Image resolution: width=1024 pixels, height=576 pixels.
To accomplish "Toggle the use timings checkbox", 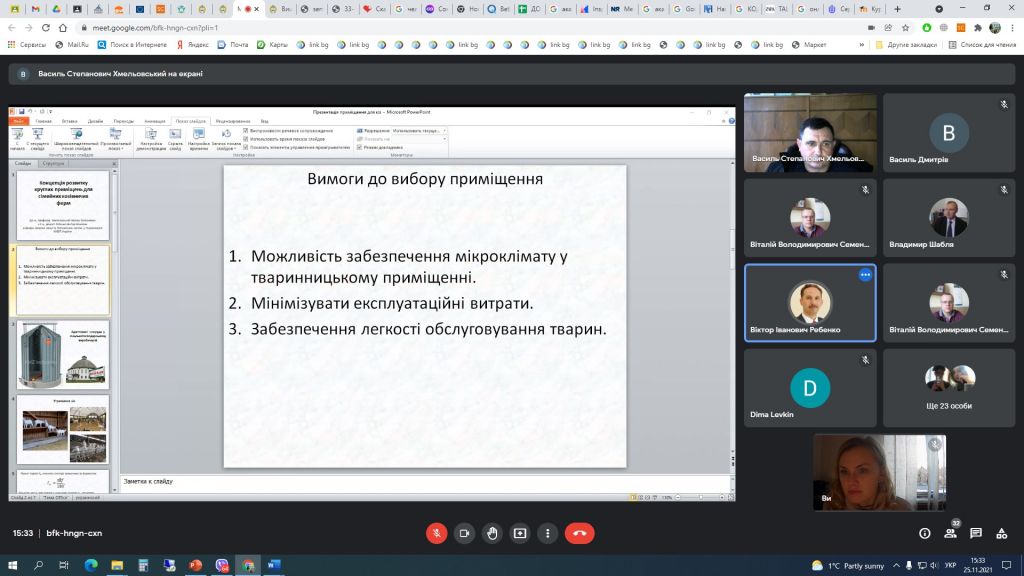I will pyautogui.click(x=246, y=139).
